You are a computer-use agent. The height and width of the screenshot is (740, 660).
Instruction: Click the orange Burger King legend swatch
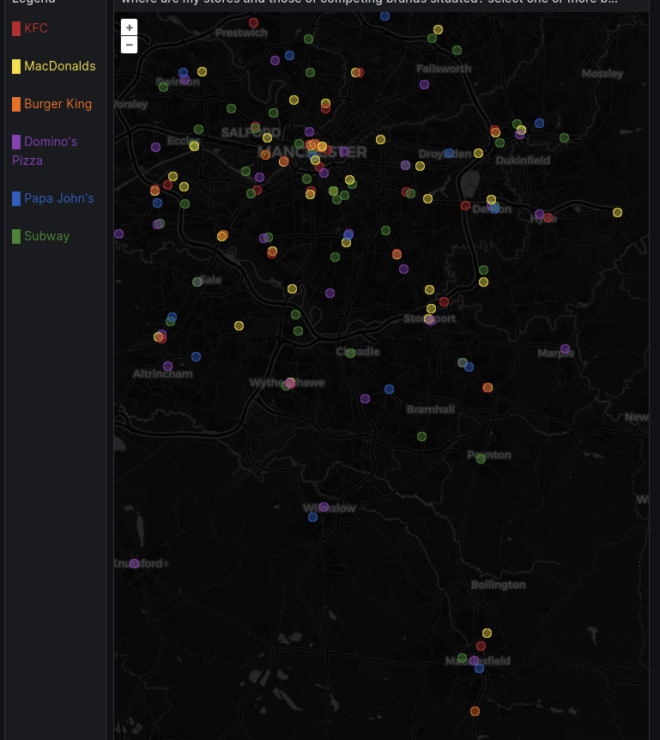[x=16, y=104]
